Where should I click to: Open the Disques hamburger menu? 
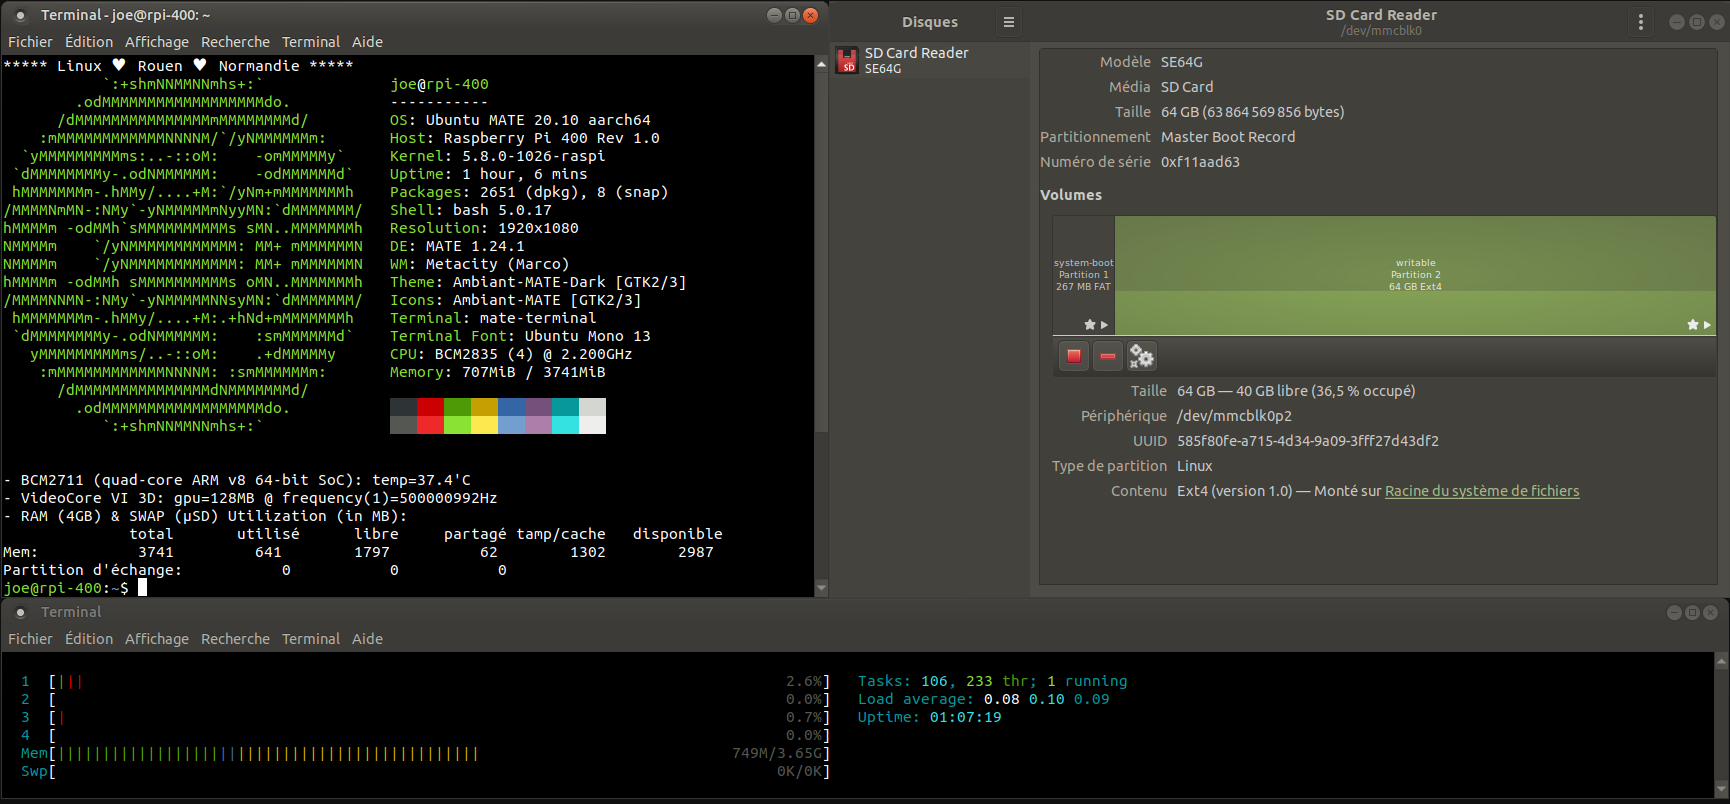click(1008, 22)
